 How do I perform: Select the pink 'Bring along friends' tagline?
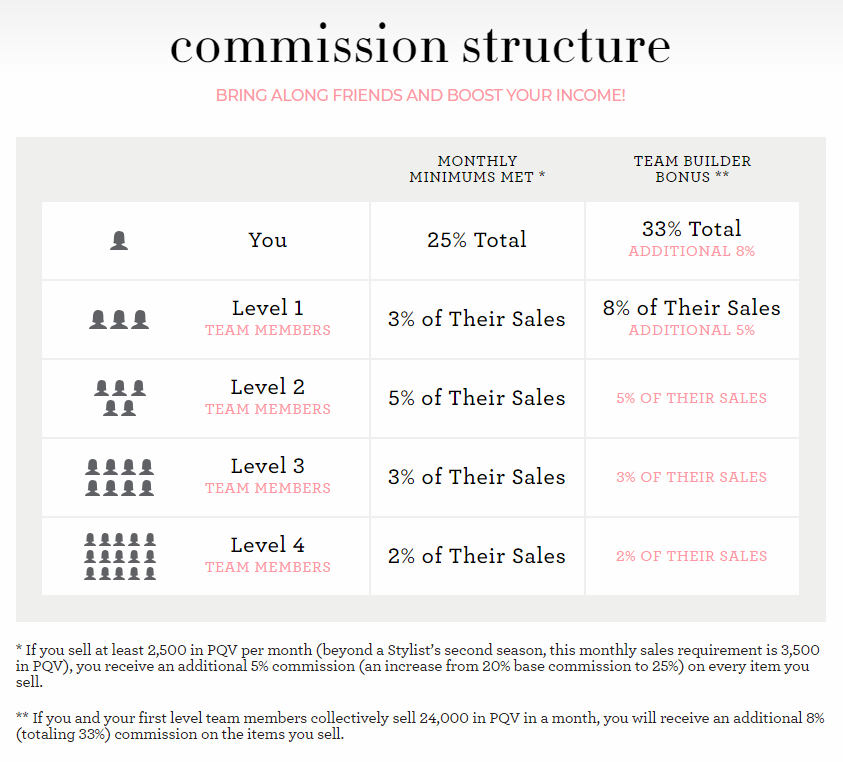pyautogui.click(x=420, y=96)
